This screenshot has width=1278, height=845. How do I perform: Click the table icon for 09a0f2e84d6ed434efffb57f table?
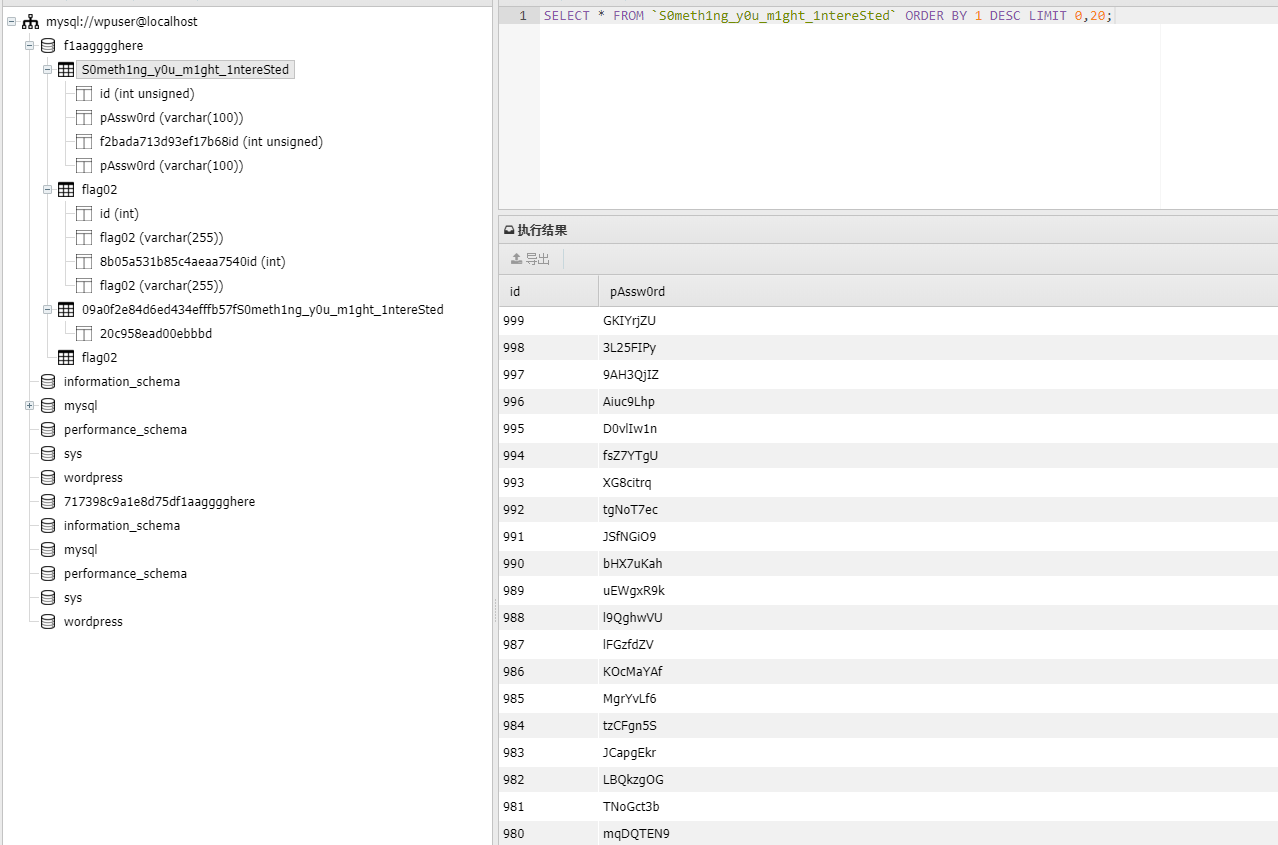[x=66, y=309]
